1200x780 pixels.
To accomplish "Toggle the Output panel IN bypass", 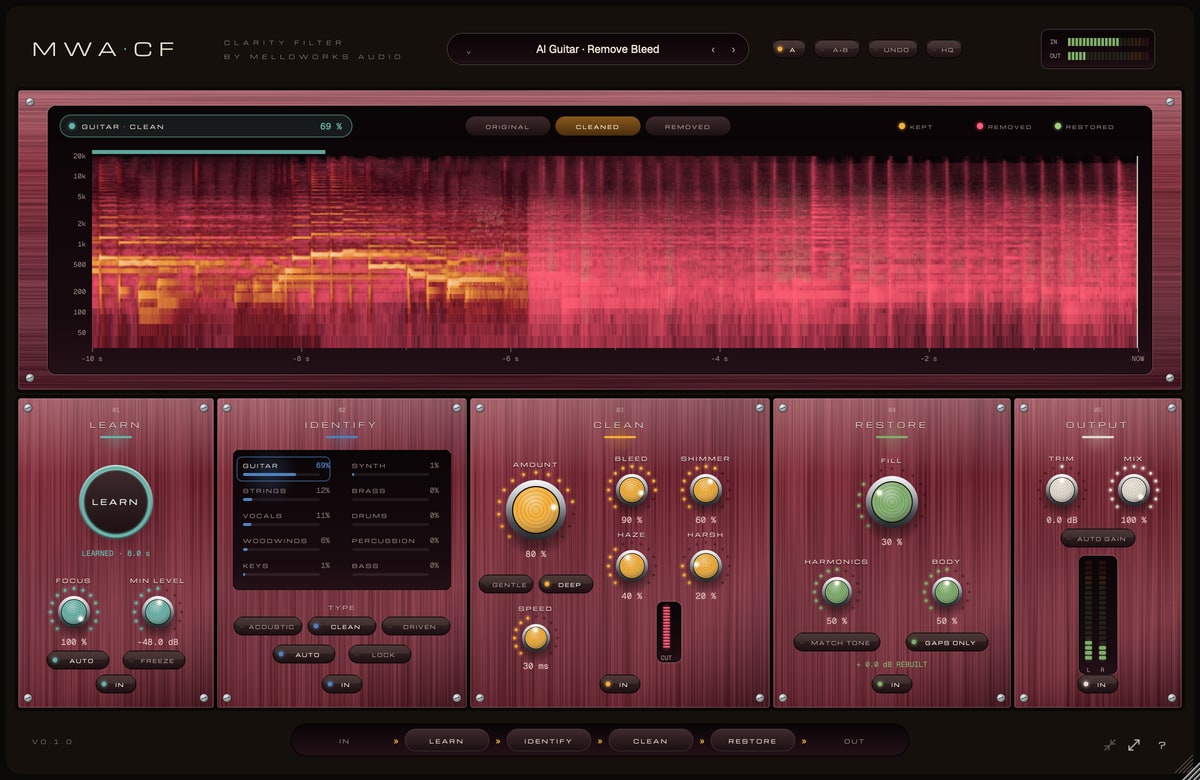I will click(x=1098, y=684).
